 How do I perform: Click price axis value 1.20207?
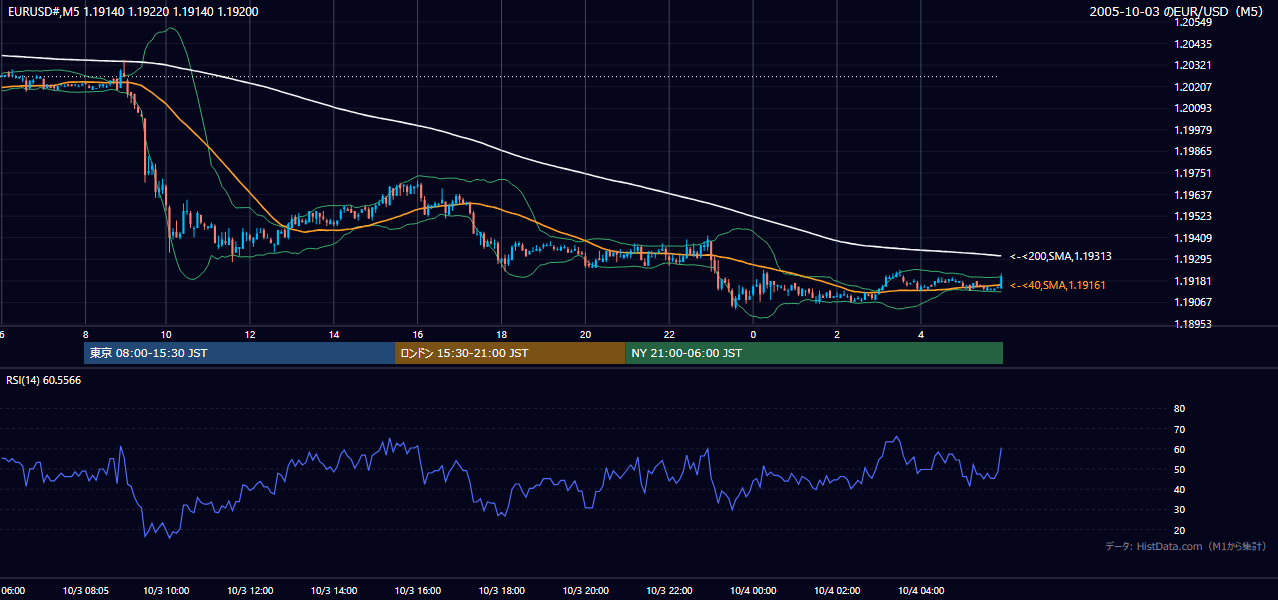[1193, 88]
